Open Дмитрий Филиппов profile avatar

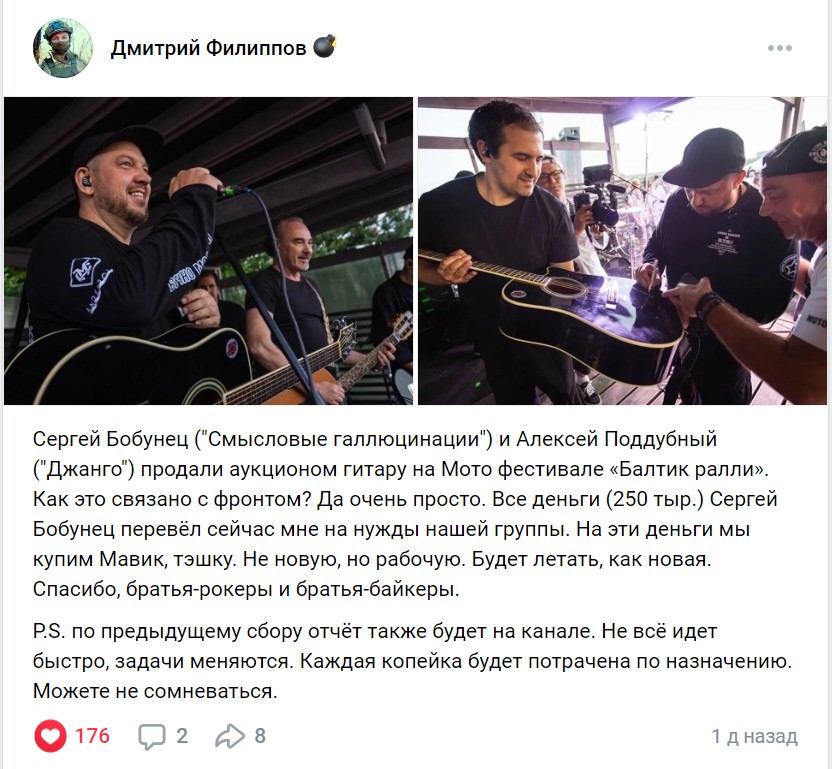[63, 48]
